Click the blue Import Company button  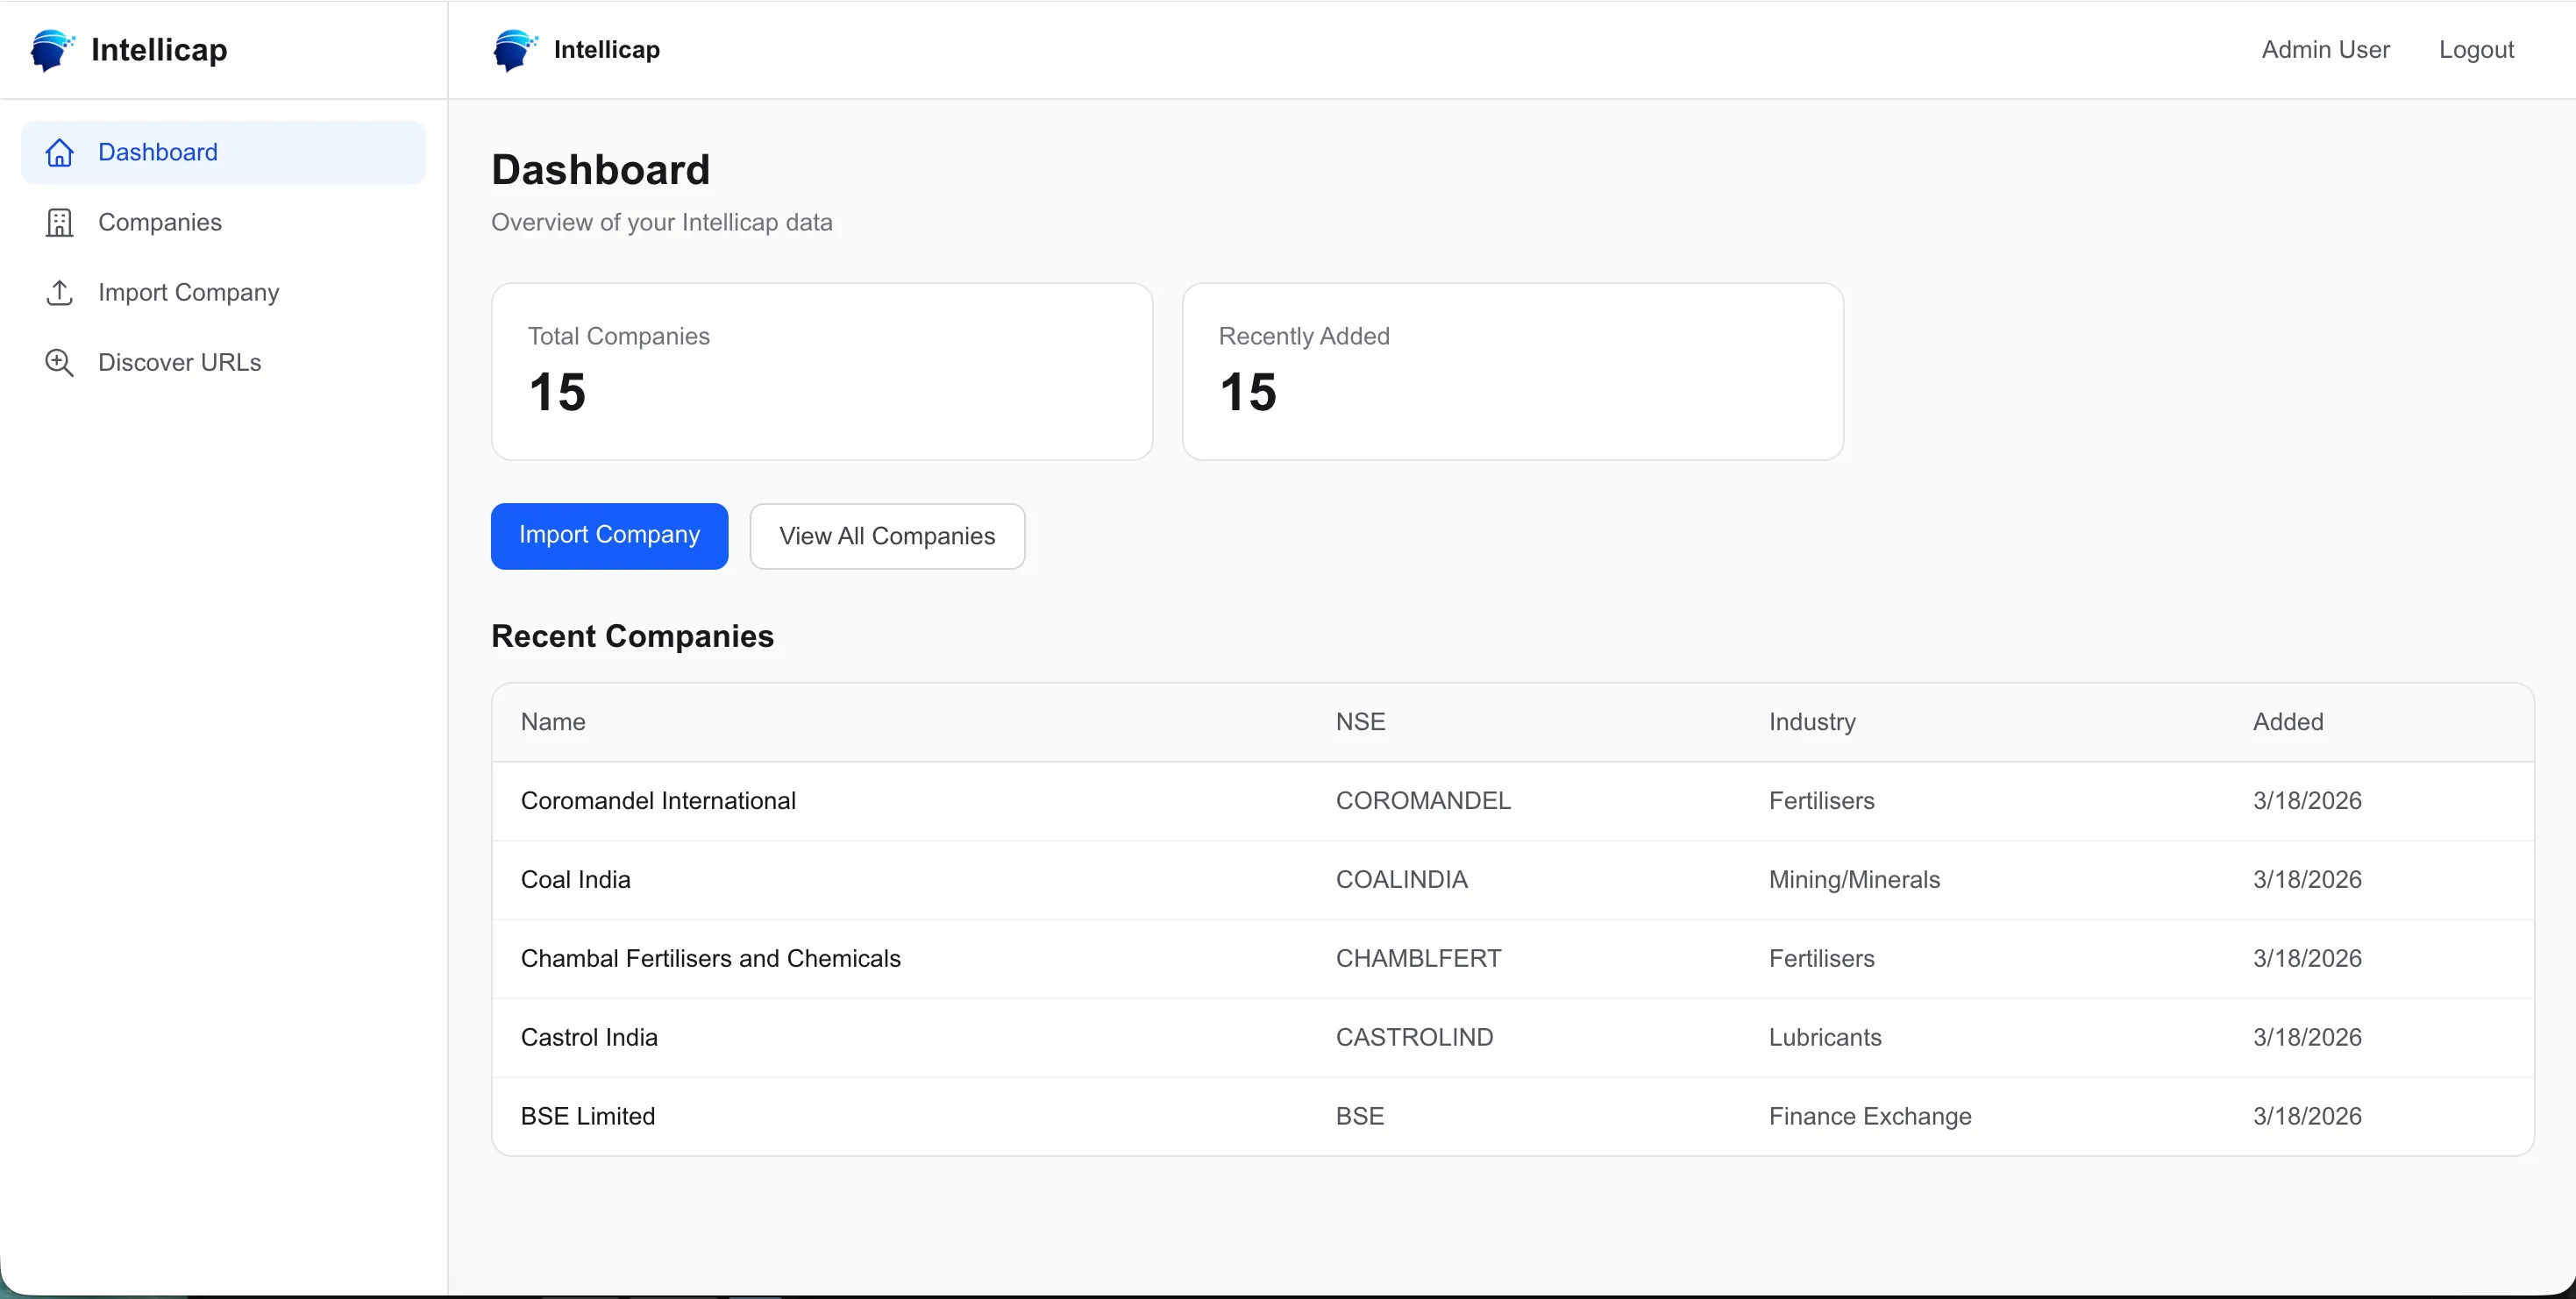609,536
